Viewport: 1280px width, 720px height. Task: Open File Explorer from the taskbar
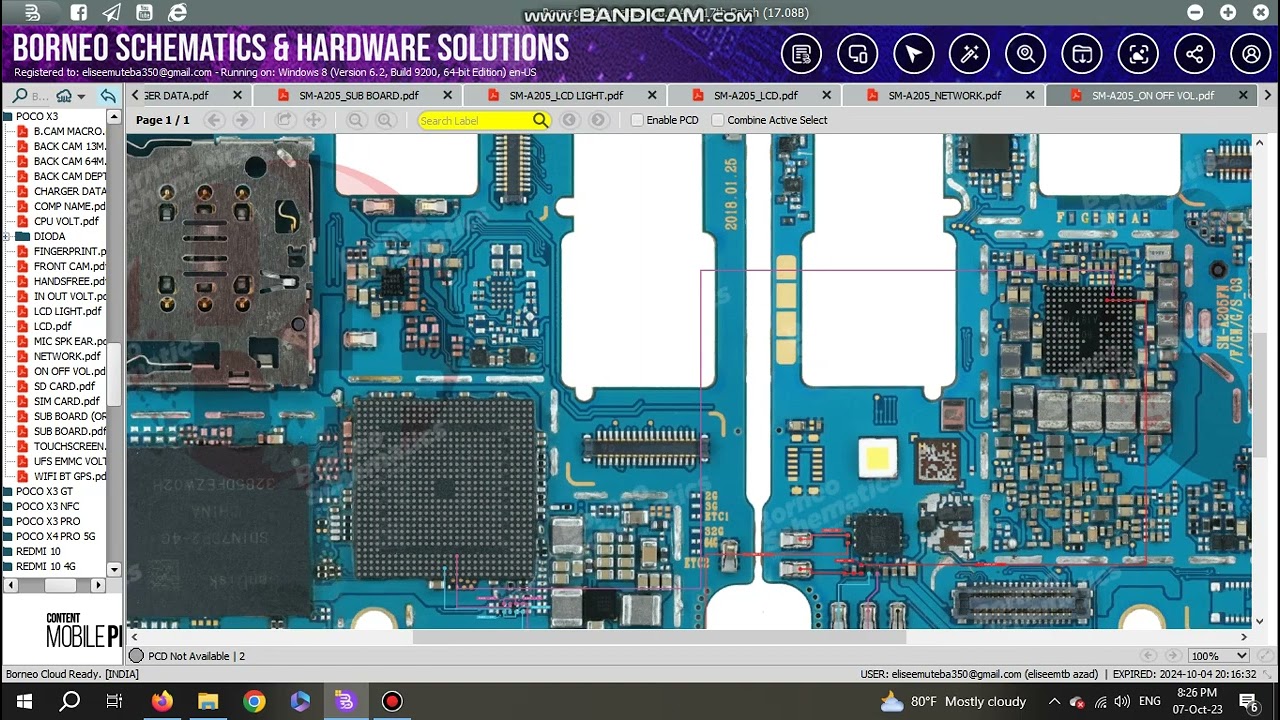[x=208, y=701]
